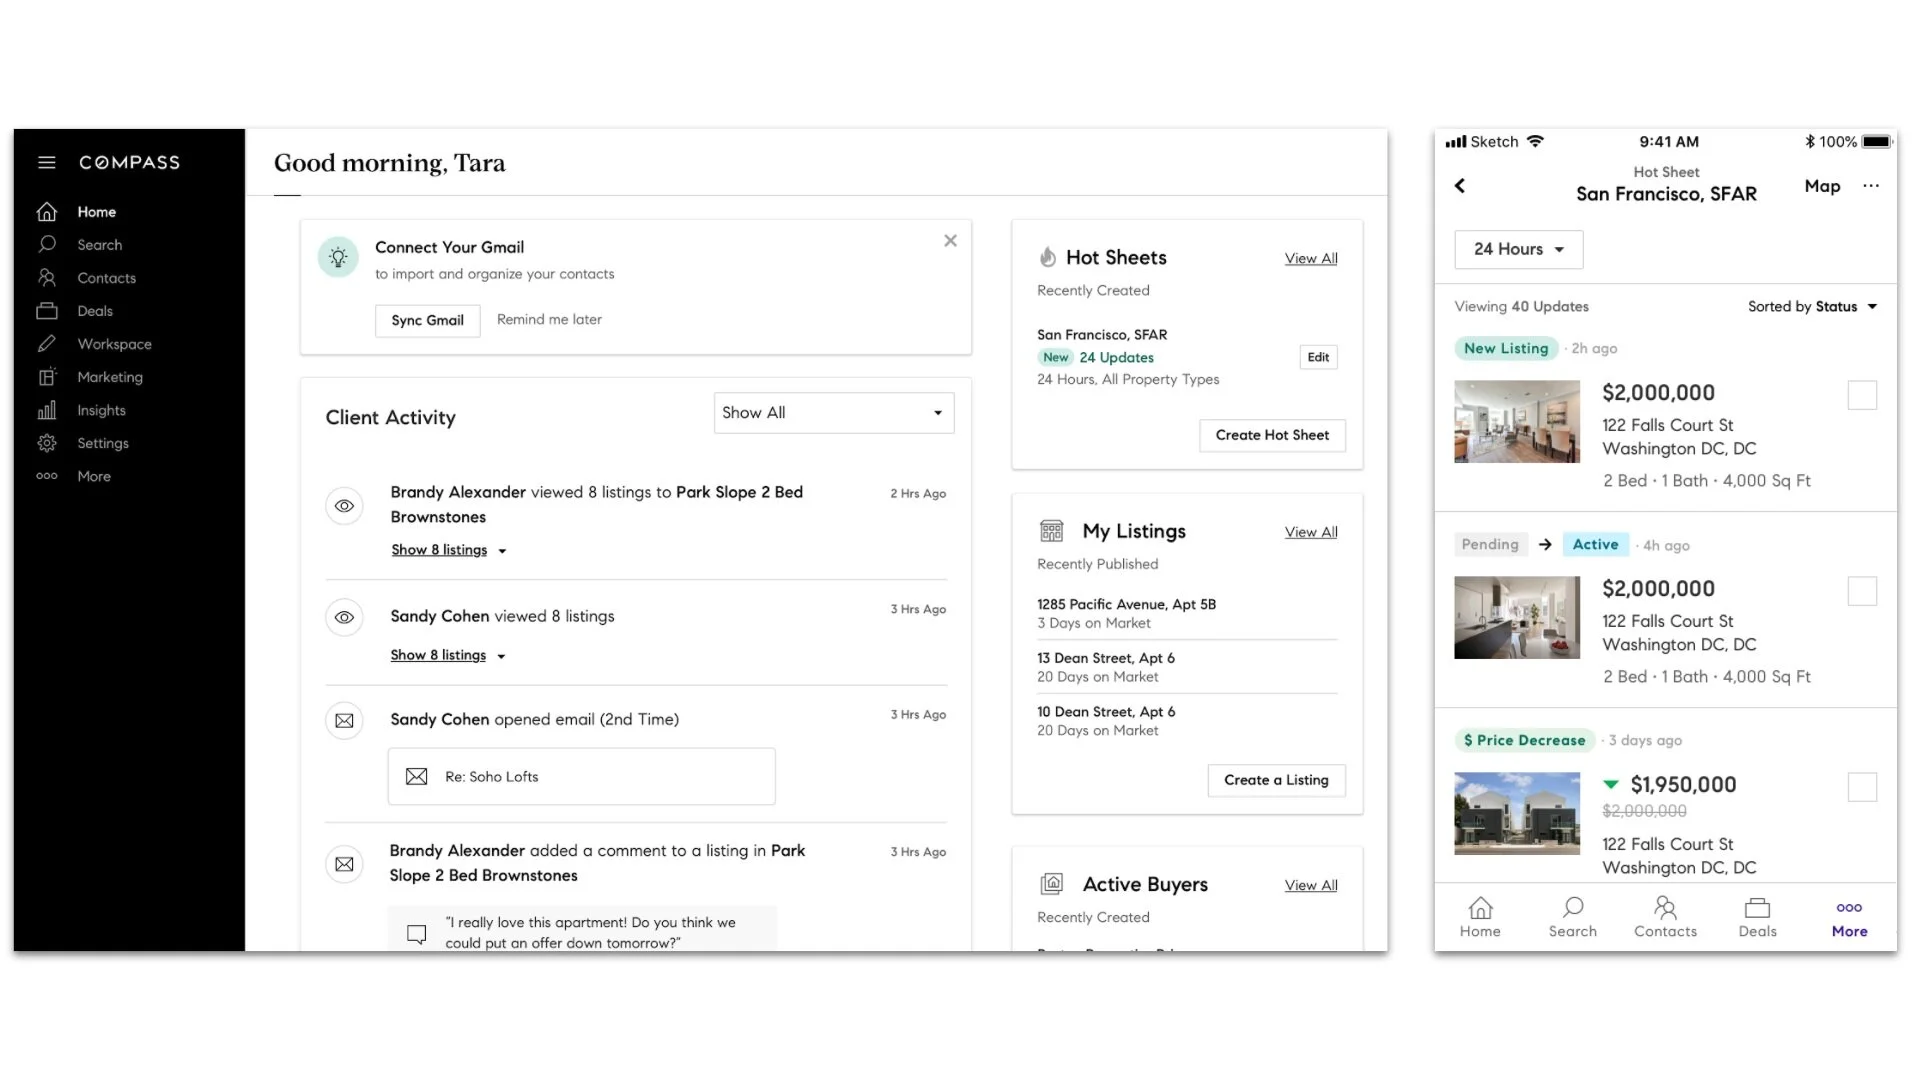This screenshot has height=1080, width=1920.
Task: Select Contacts in the left sidebar
Action: pos(106,278)
